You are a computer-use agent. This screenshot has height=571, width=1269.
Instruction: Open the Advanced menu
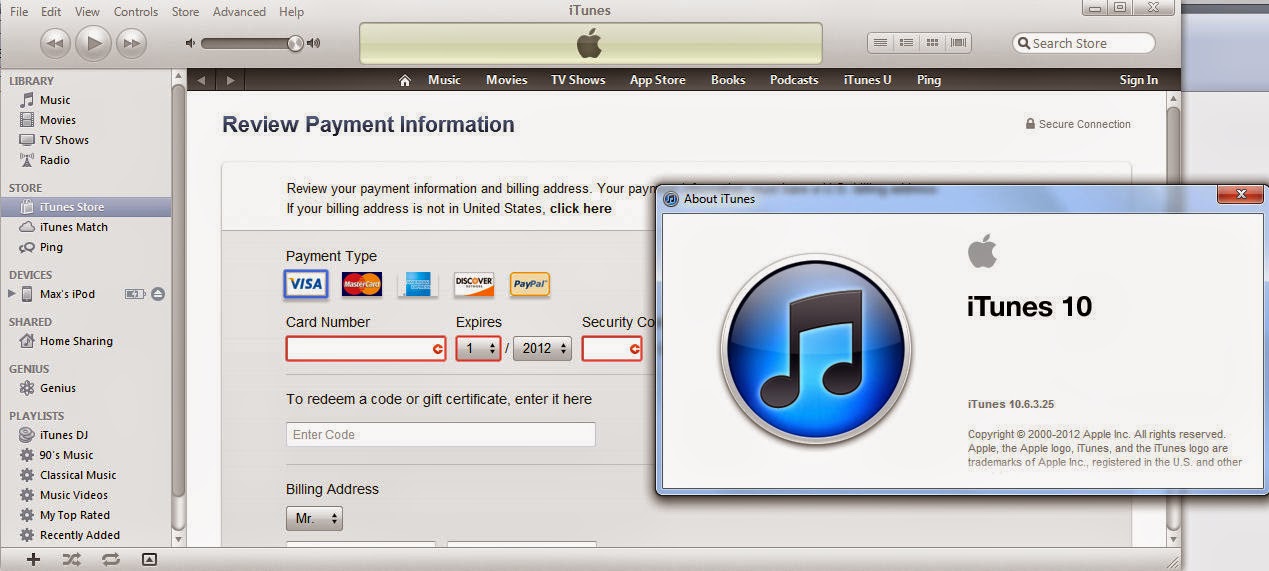click(239, 12)
